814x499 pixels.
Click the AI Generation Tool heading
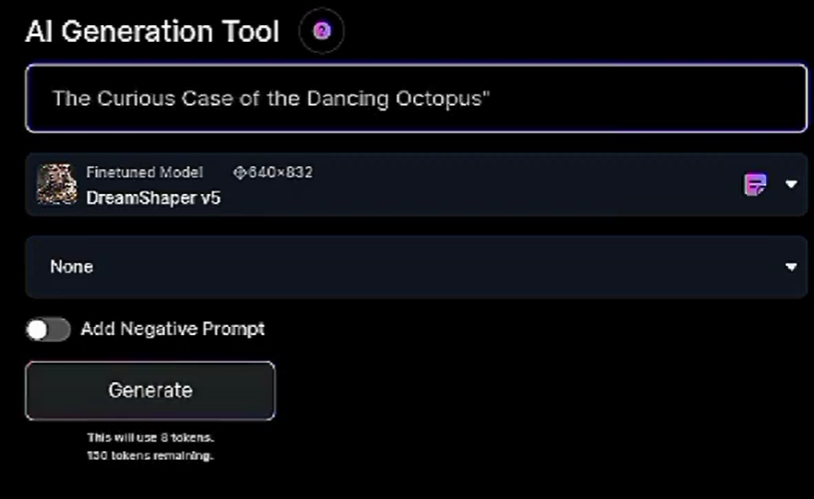[x=152, y=31]
